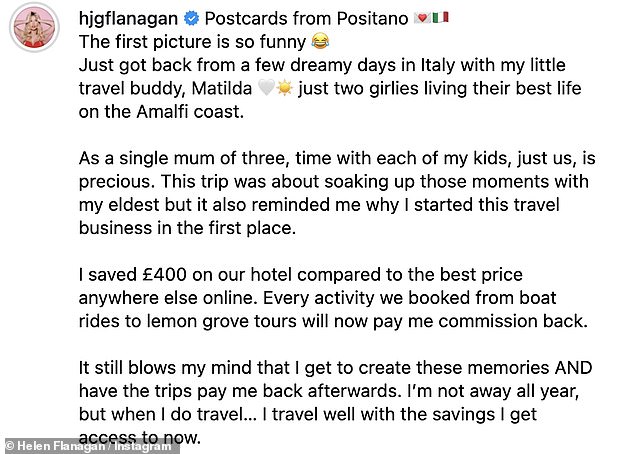Click the Helen Flanagan Instagram credit watermark
634x454 pixels.
coord(90,446)
